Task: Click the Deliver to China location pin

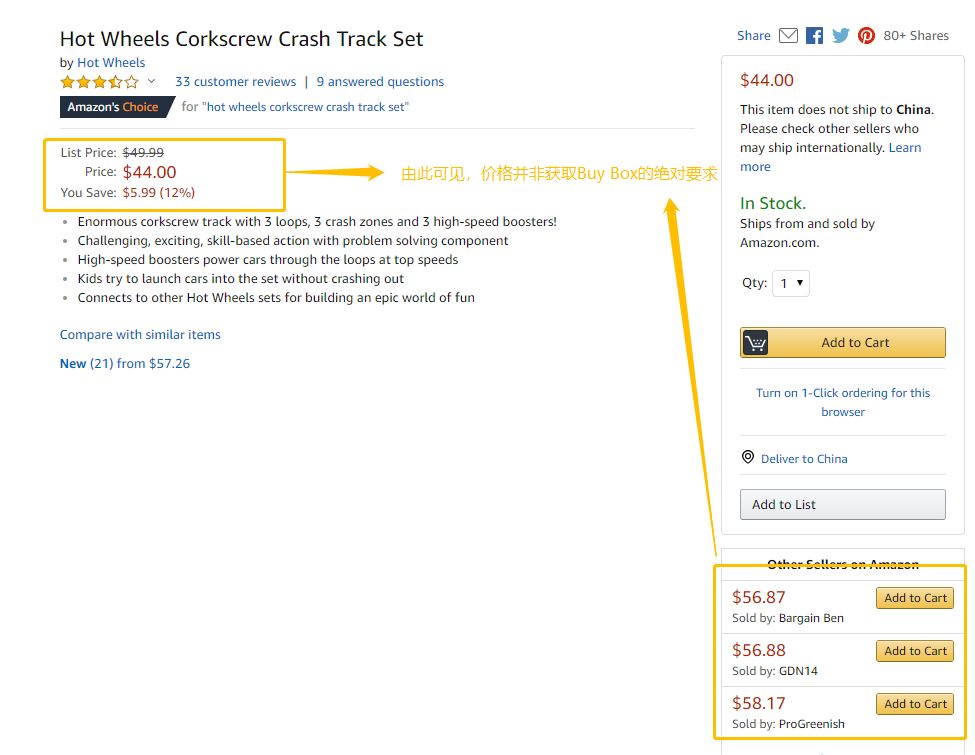Action: (747, 458)
